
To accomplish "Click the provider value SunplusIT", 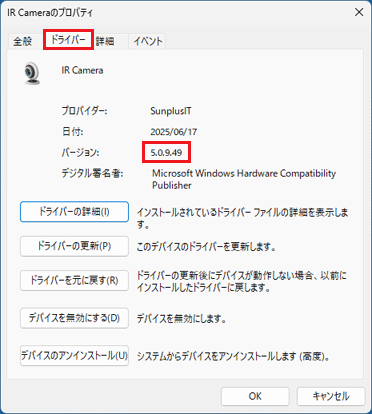I will click(x=171, y=111).
